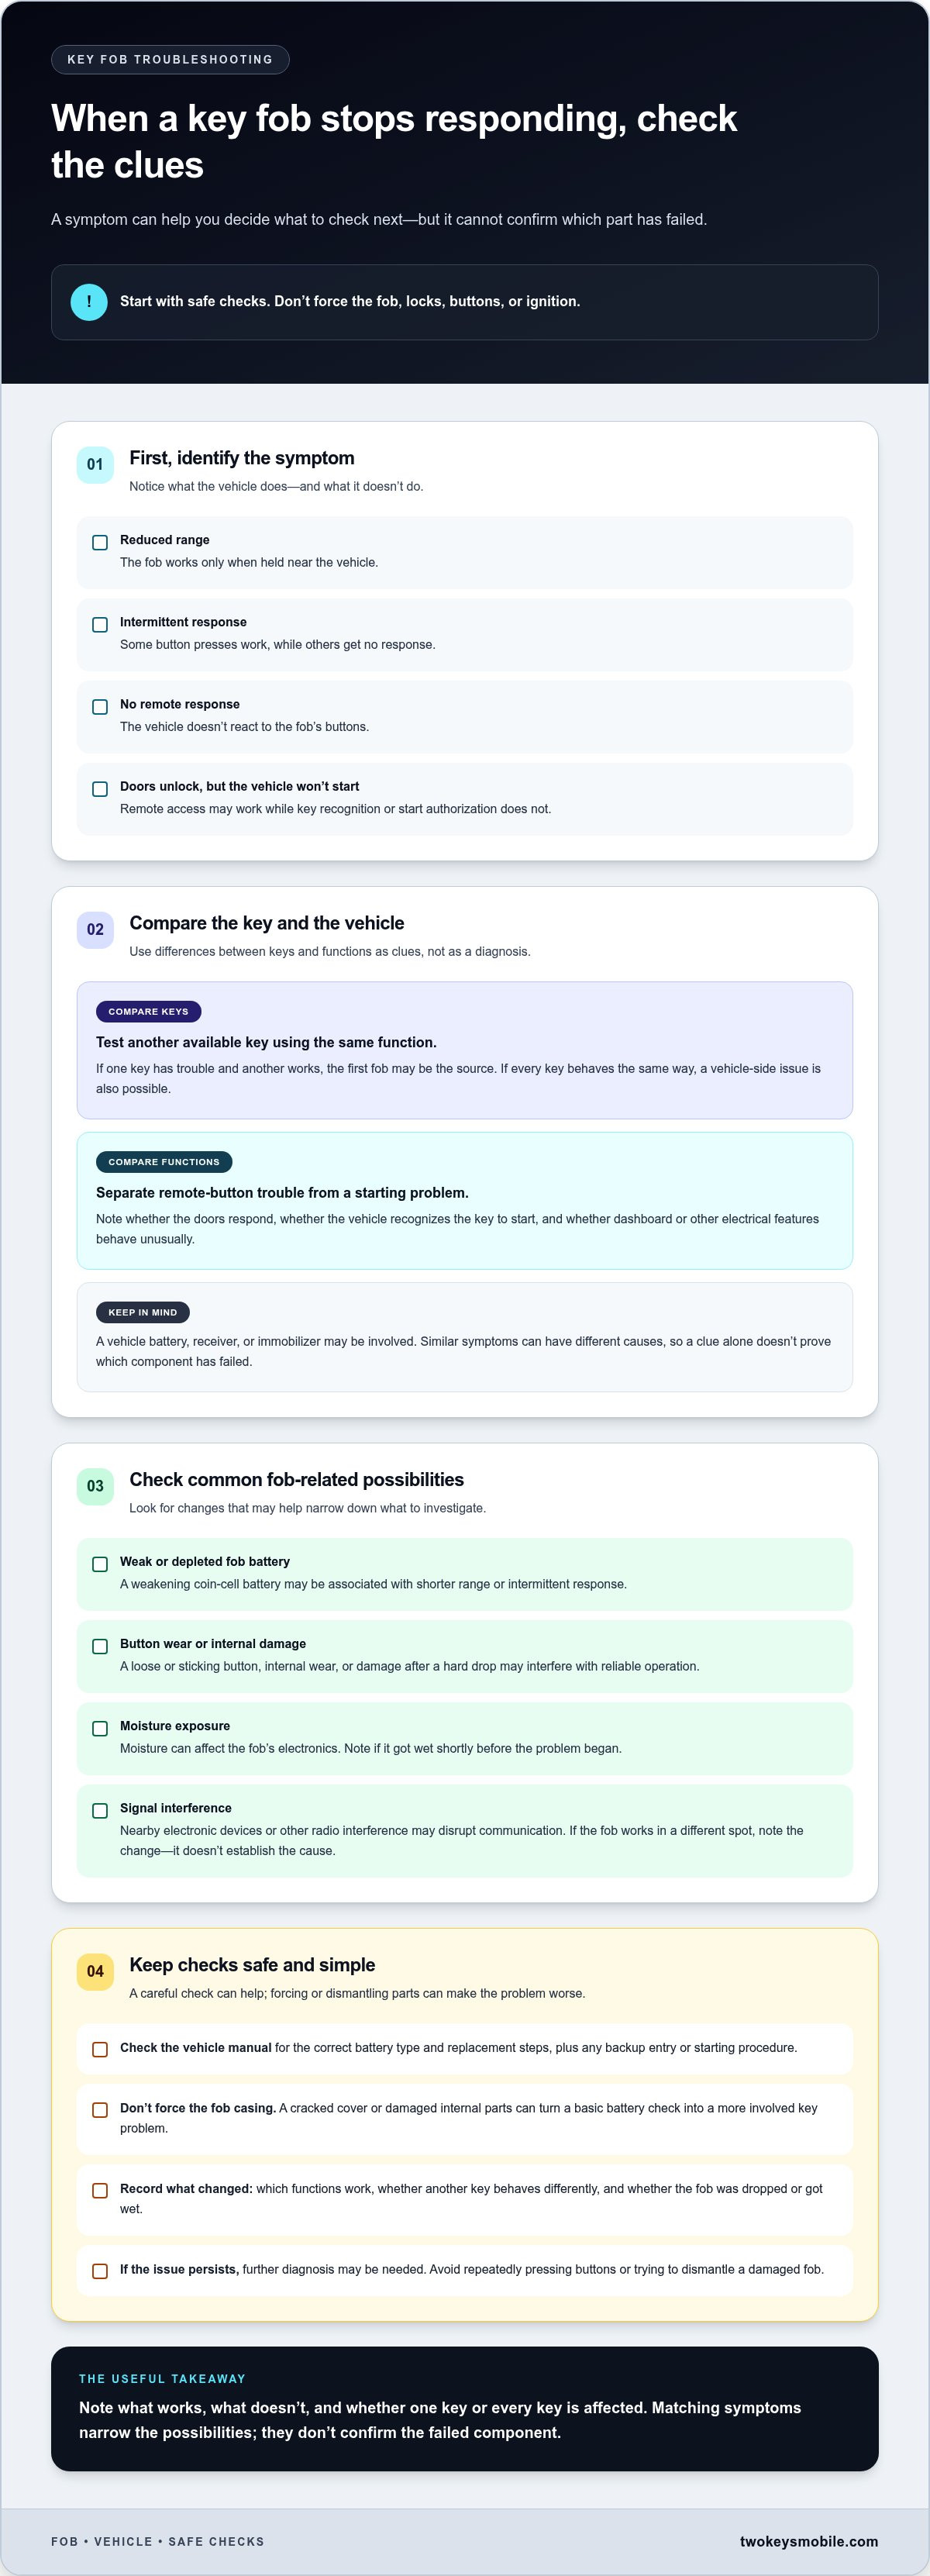Mark the 'Doors unlock, but vehicle won't start' checkbox
Viewport: 930px width, 2576px height.
(x=100, y=789)
